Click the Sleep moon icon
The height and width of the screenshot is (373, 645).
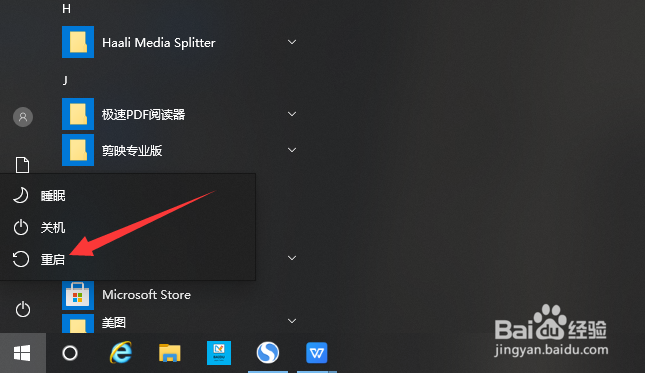click(21, 195)
